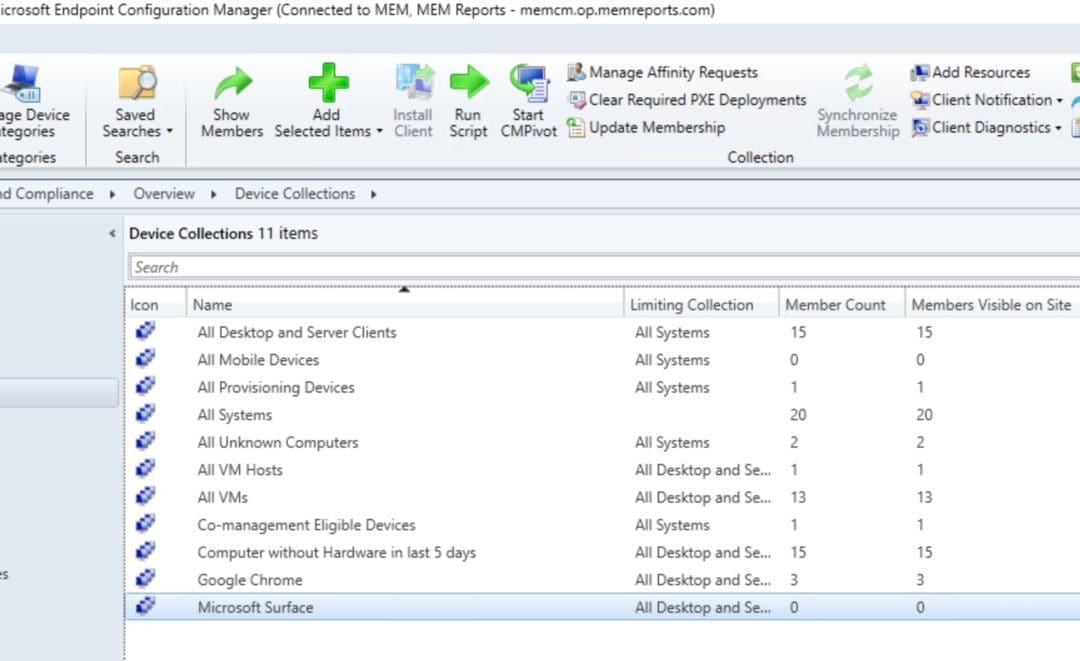Click icon of All Unknown Computers row

[x=145, y=441]
